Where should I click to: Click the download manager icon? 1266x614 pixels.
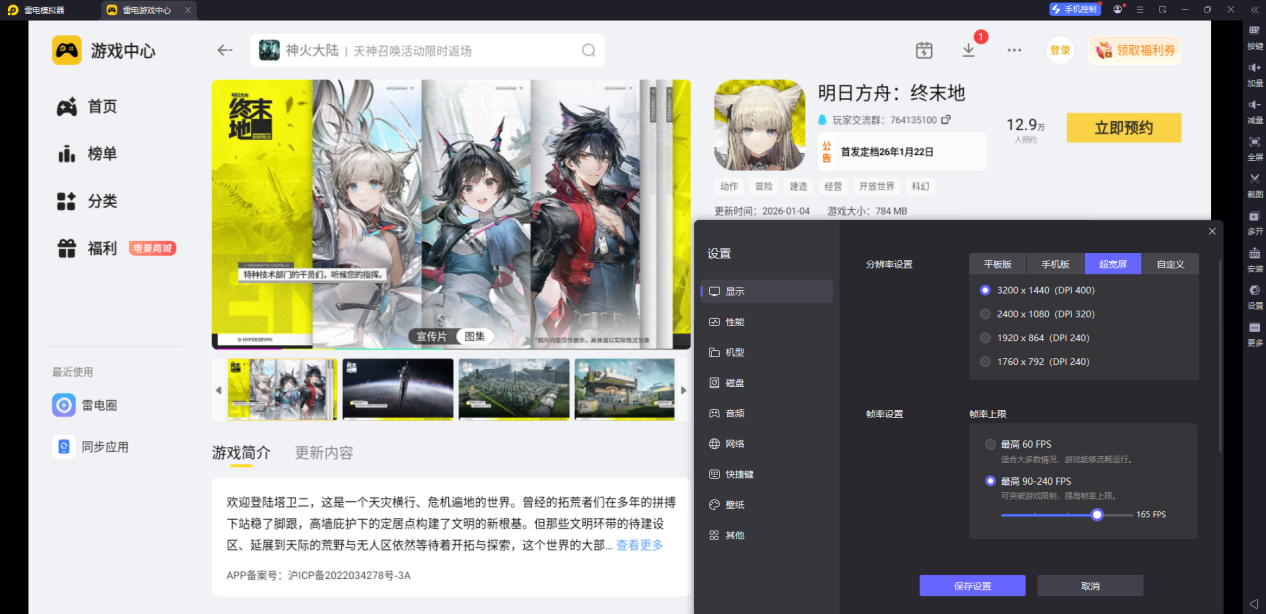pyautogui.click(x=968, y=50)
